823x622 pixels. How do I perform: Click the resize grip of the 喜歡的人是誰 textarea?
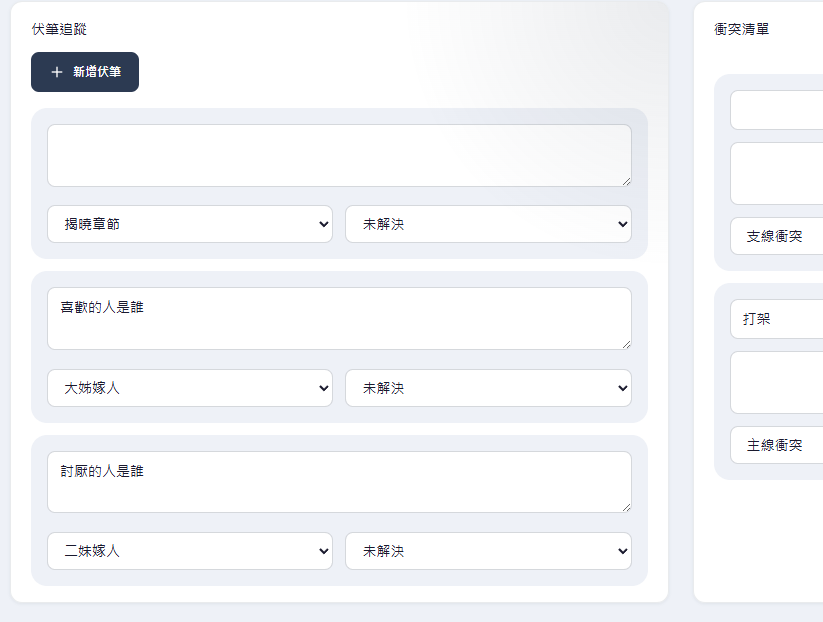[x=626, y=344]
